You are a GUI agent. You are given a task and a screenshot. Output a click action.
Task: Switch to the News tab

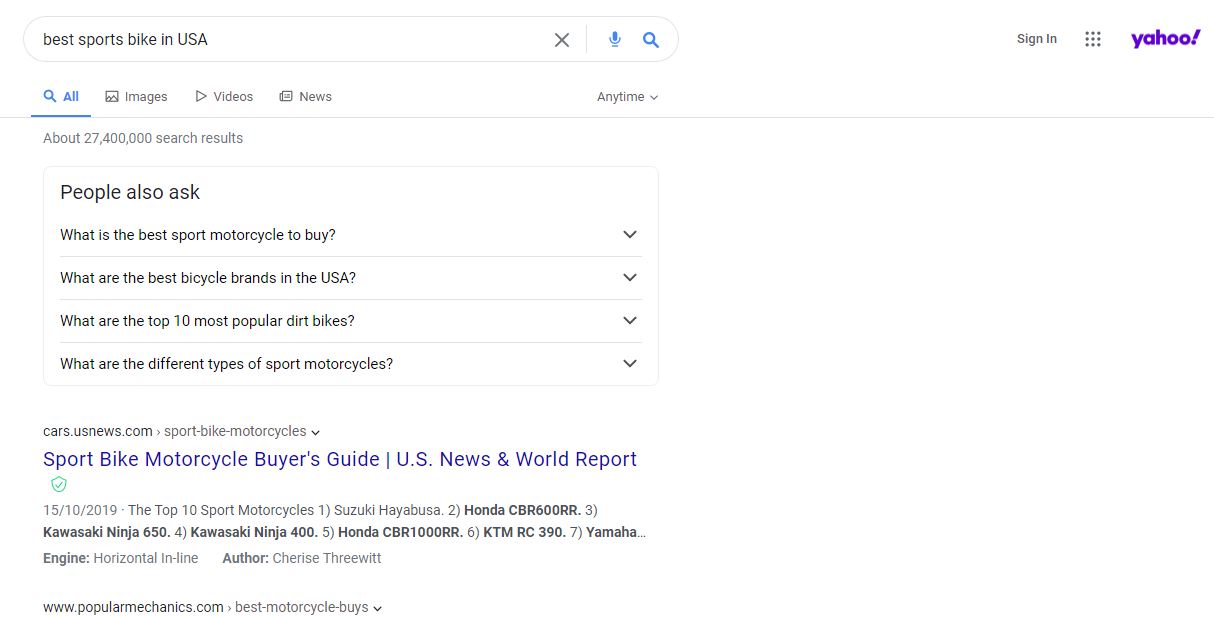click(x=305, y=97)
